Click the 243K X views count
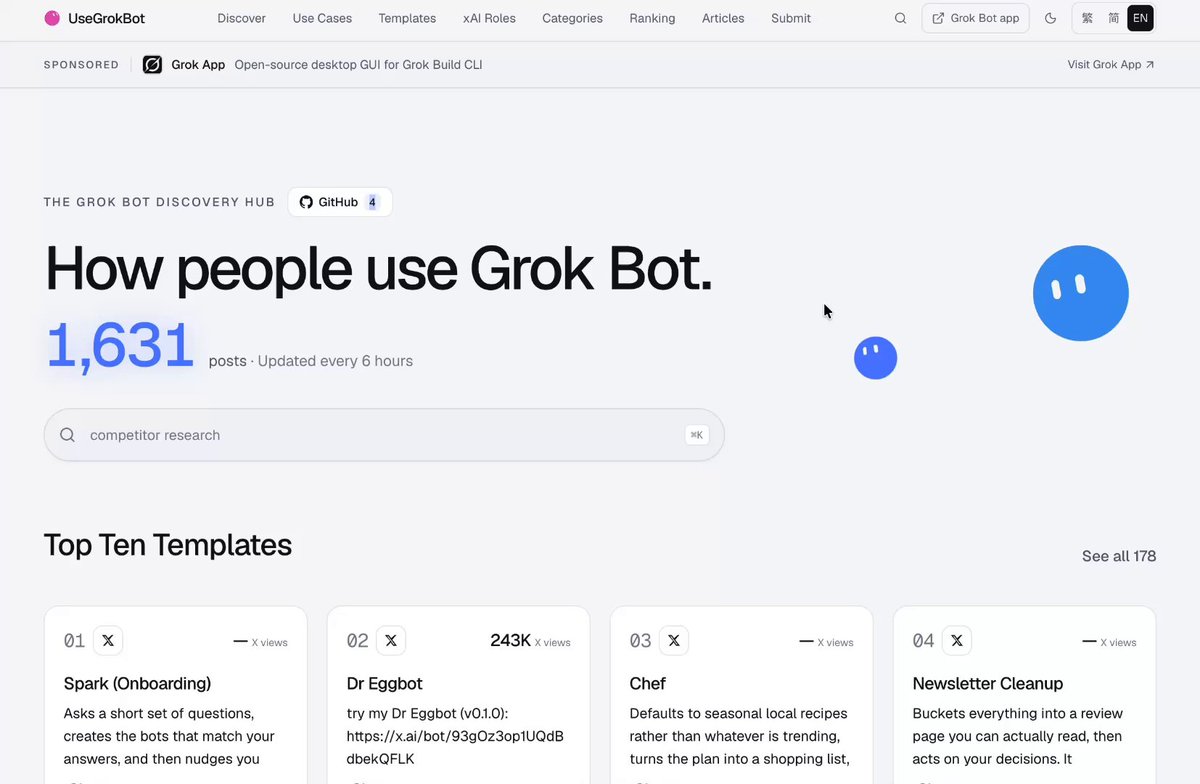The image size is (1200, 784). 530,641
